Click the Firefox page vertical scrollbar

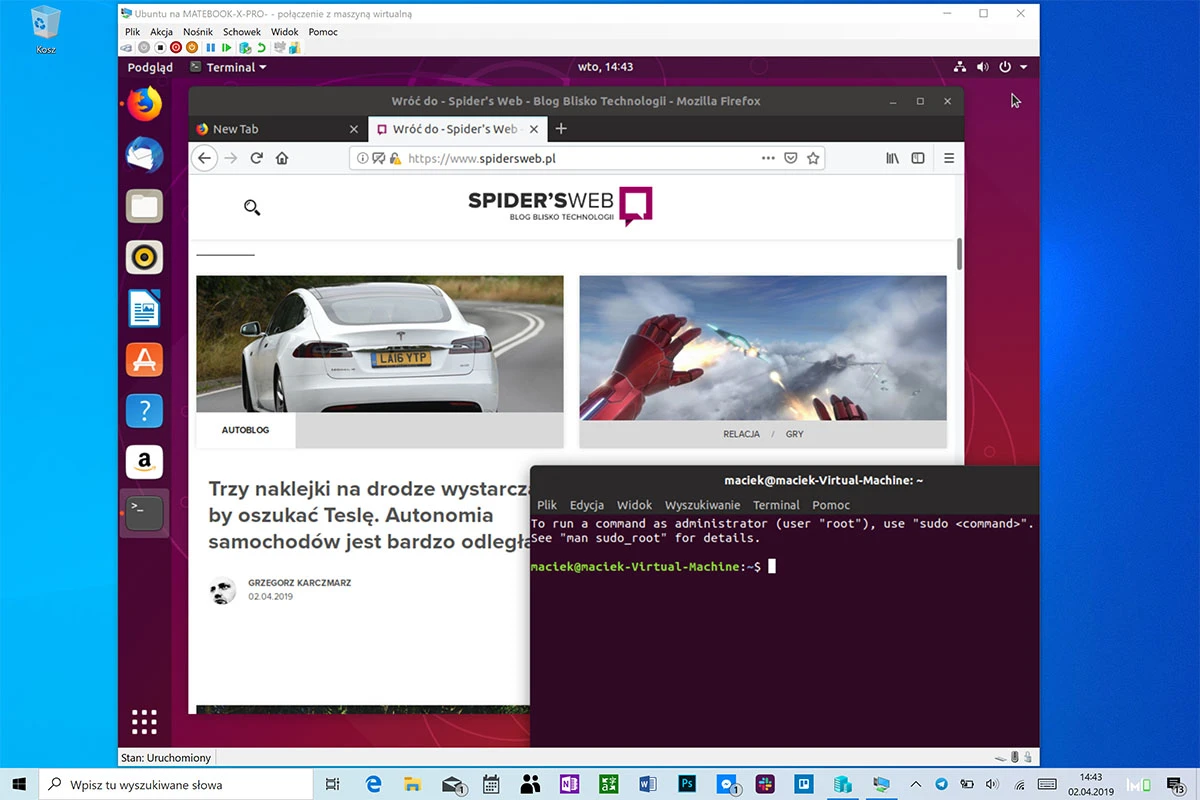pos(960,254)
